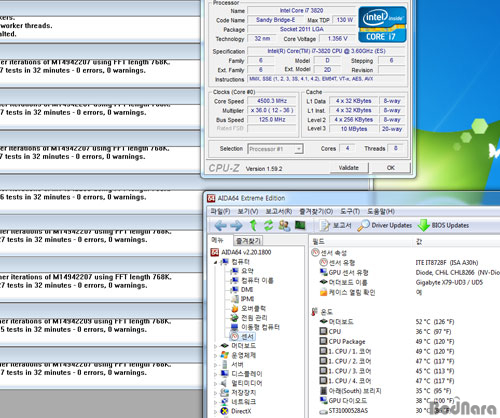Open the 도움말(H) menu

[381, 211]
